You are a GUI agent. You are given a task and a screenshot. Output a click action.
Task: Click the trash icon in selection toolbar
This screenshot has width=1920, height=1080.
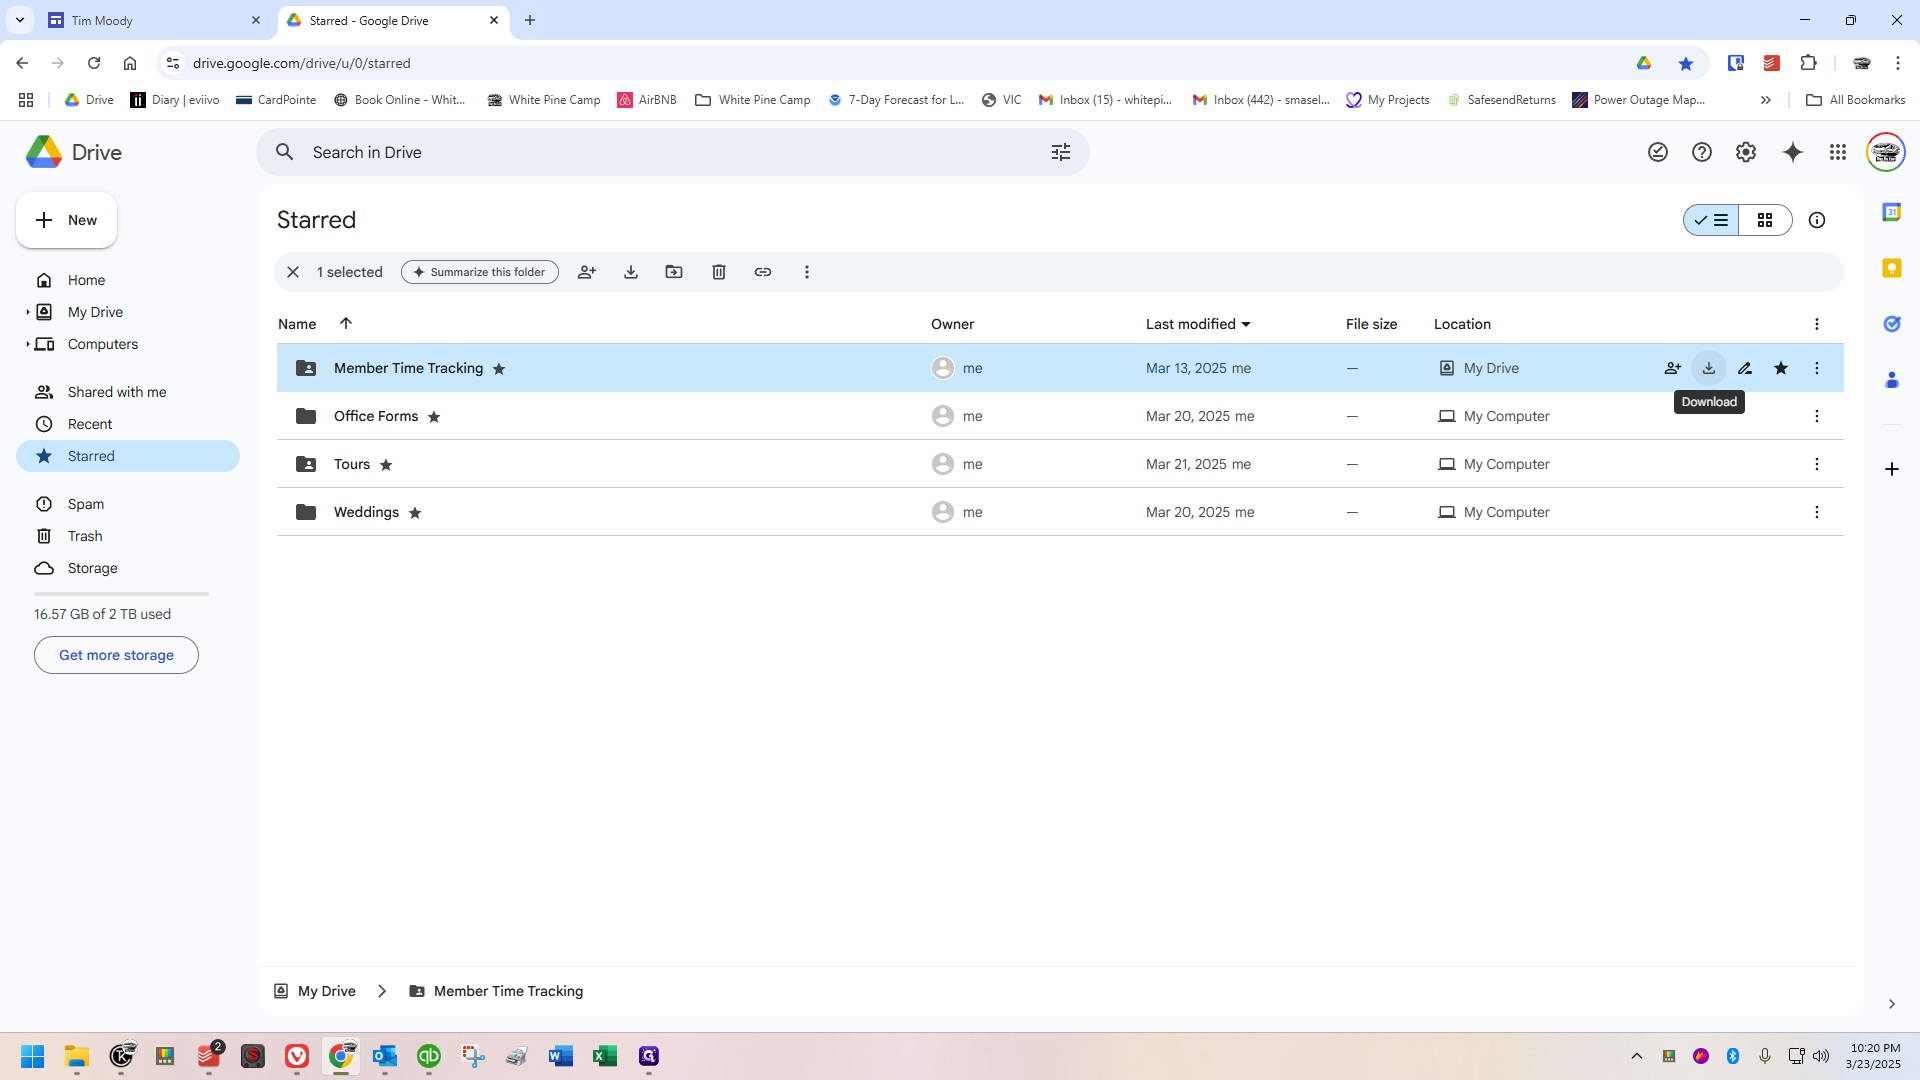(719, 272)
